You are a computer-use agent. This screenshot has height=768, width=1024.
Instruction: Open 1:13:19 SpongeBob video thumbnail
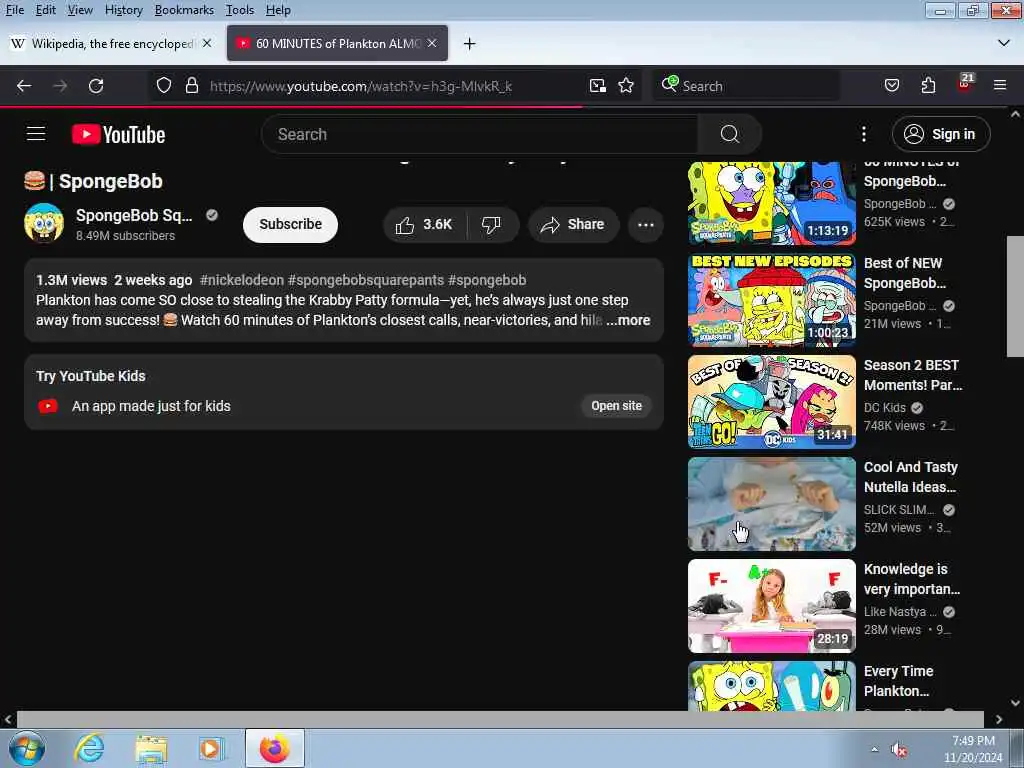click(x=771, y=203)
